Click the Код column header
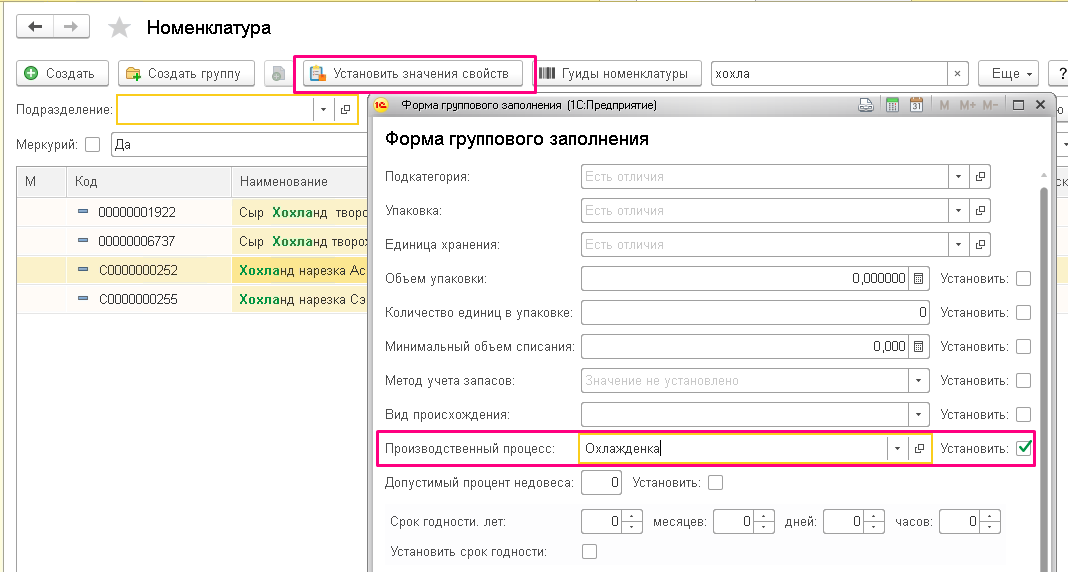1068x572 pixels. coord(148,182)
